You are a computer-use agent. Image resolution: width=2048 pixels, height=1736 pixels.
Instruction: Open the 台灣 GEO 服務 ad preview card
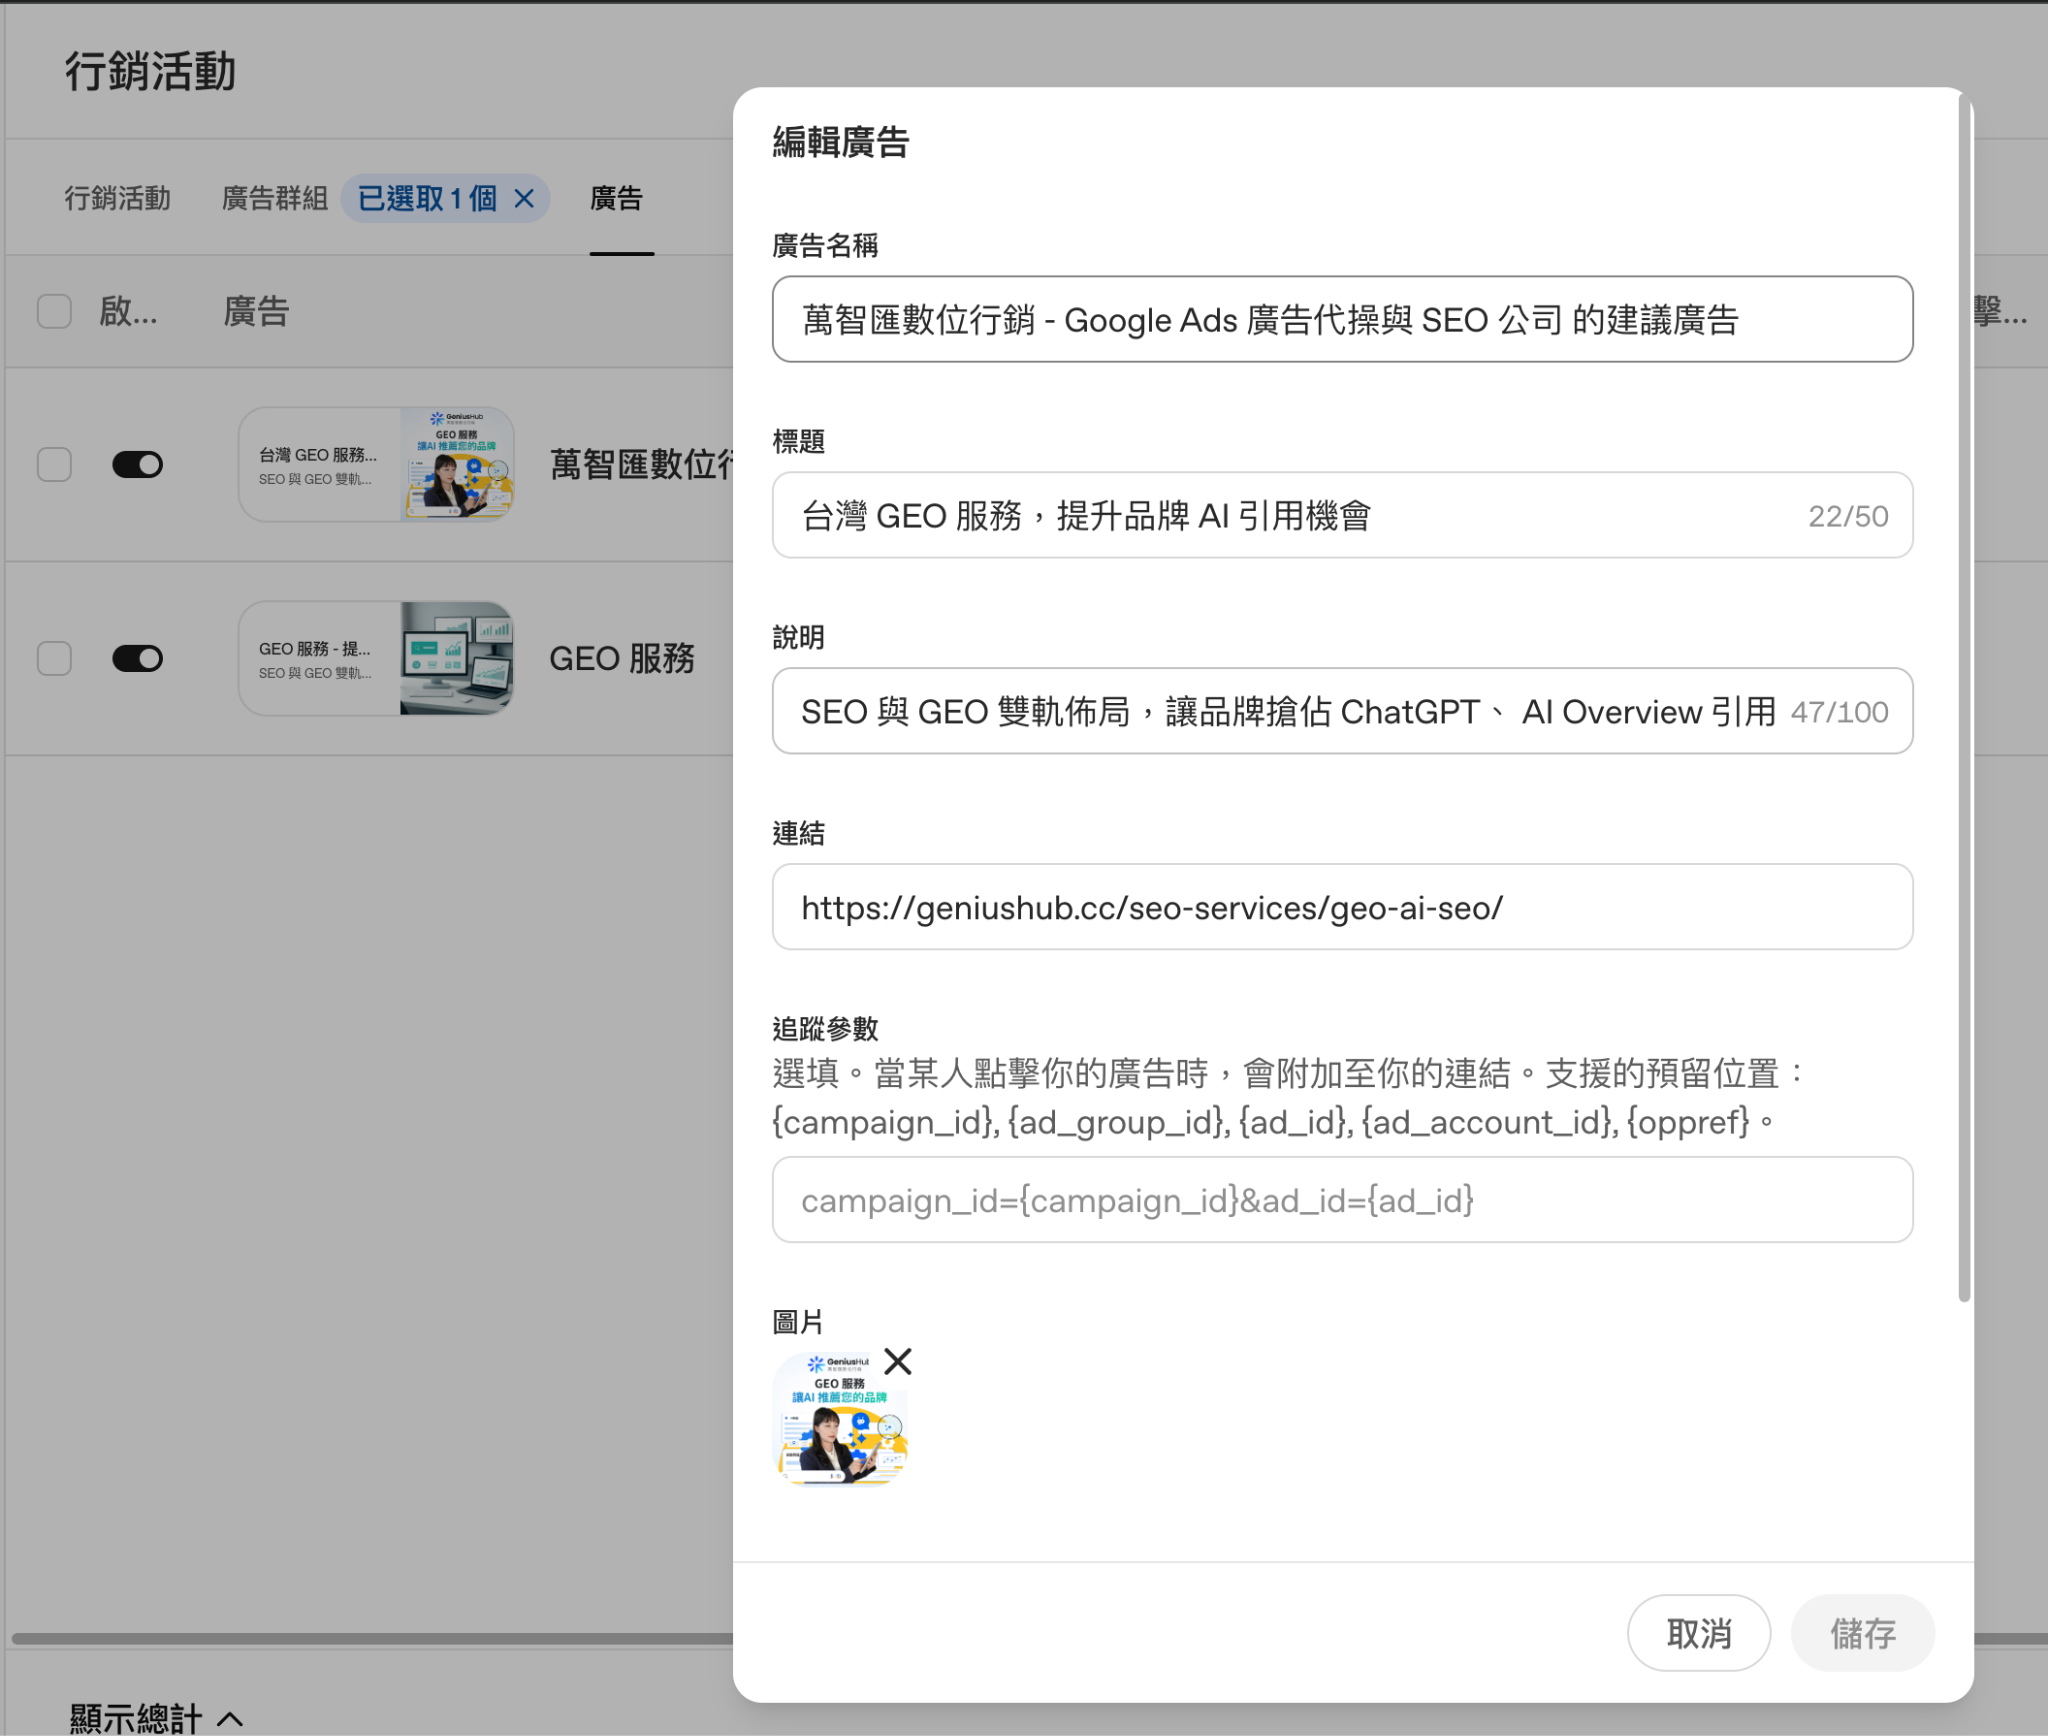pos(376,464)
